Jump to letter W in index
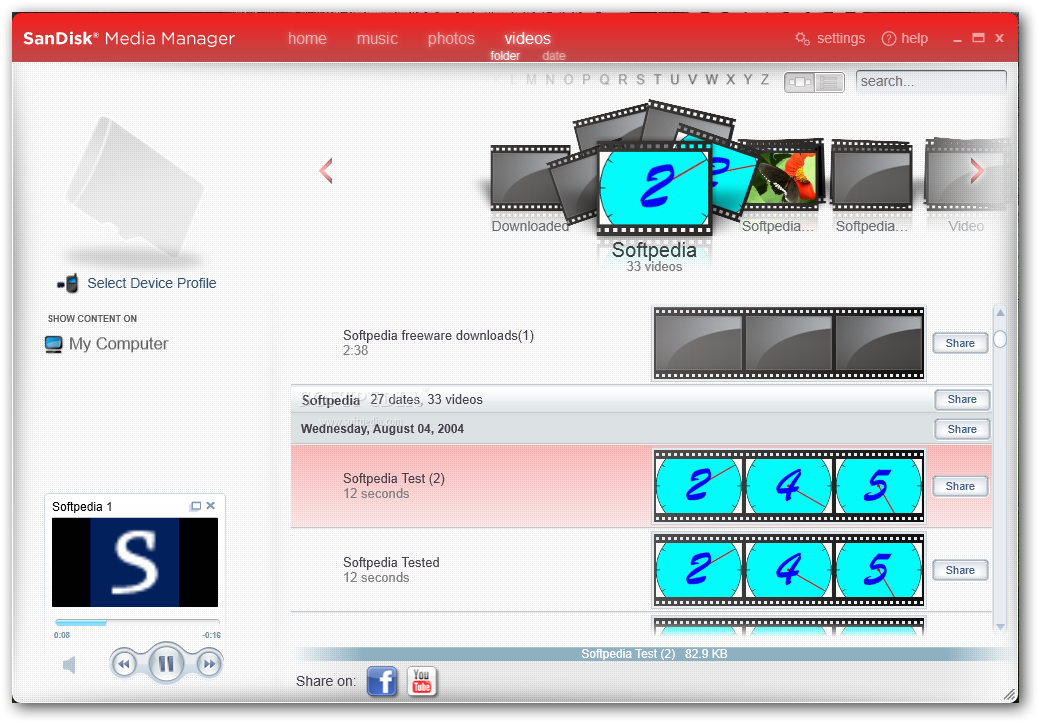This screenshot has height=723, width=1039. [712, 80]
